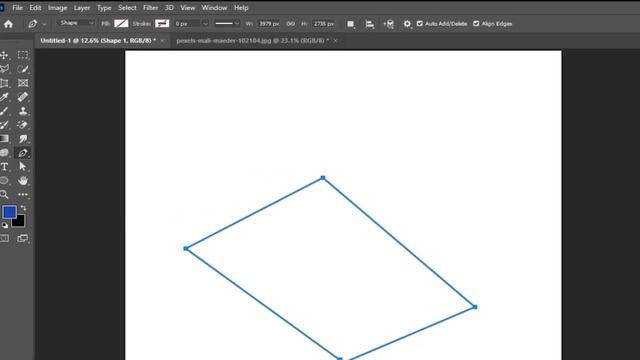Click the black background color swatch

coord(19,222)
